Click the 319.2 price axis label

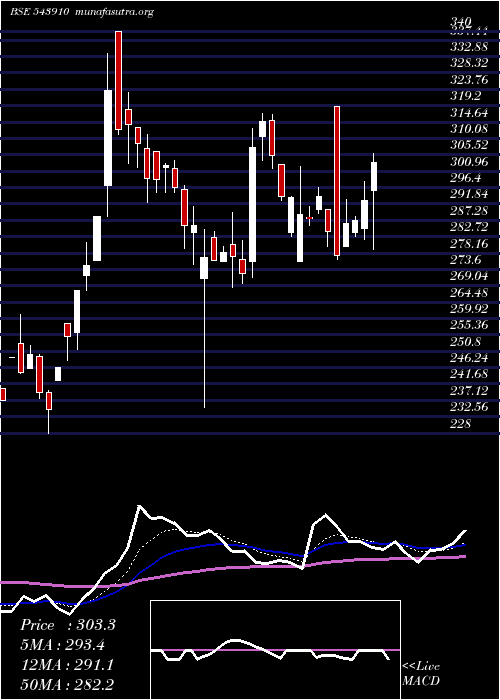click(x=465, y=96)
